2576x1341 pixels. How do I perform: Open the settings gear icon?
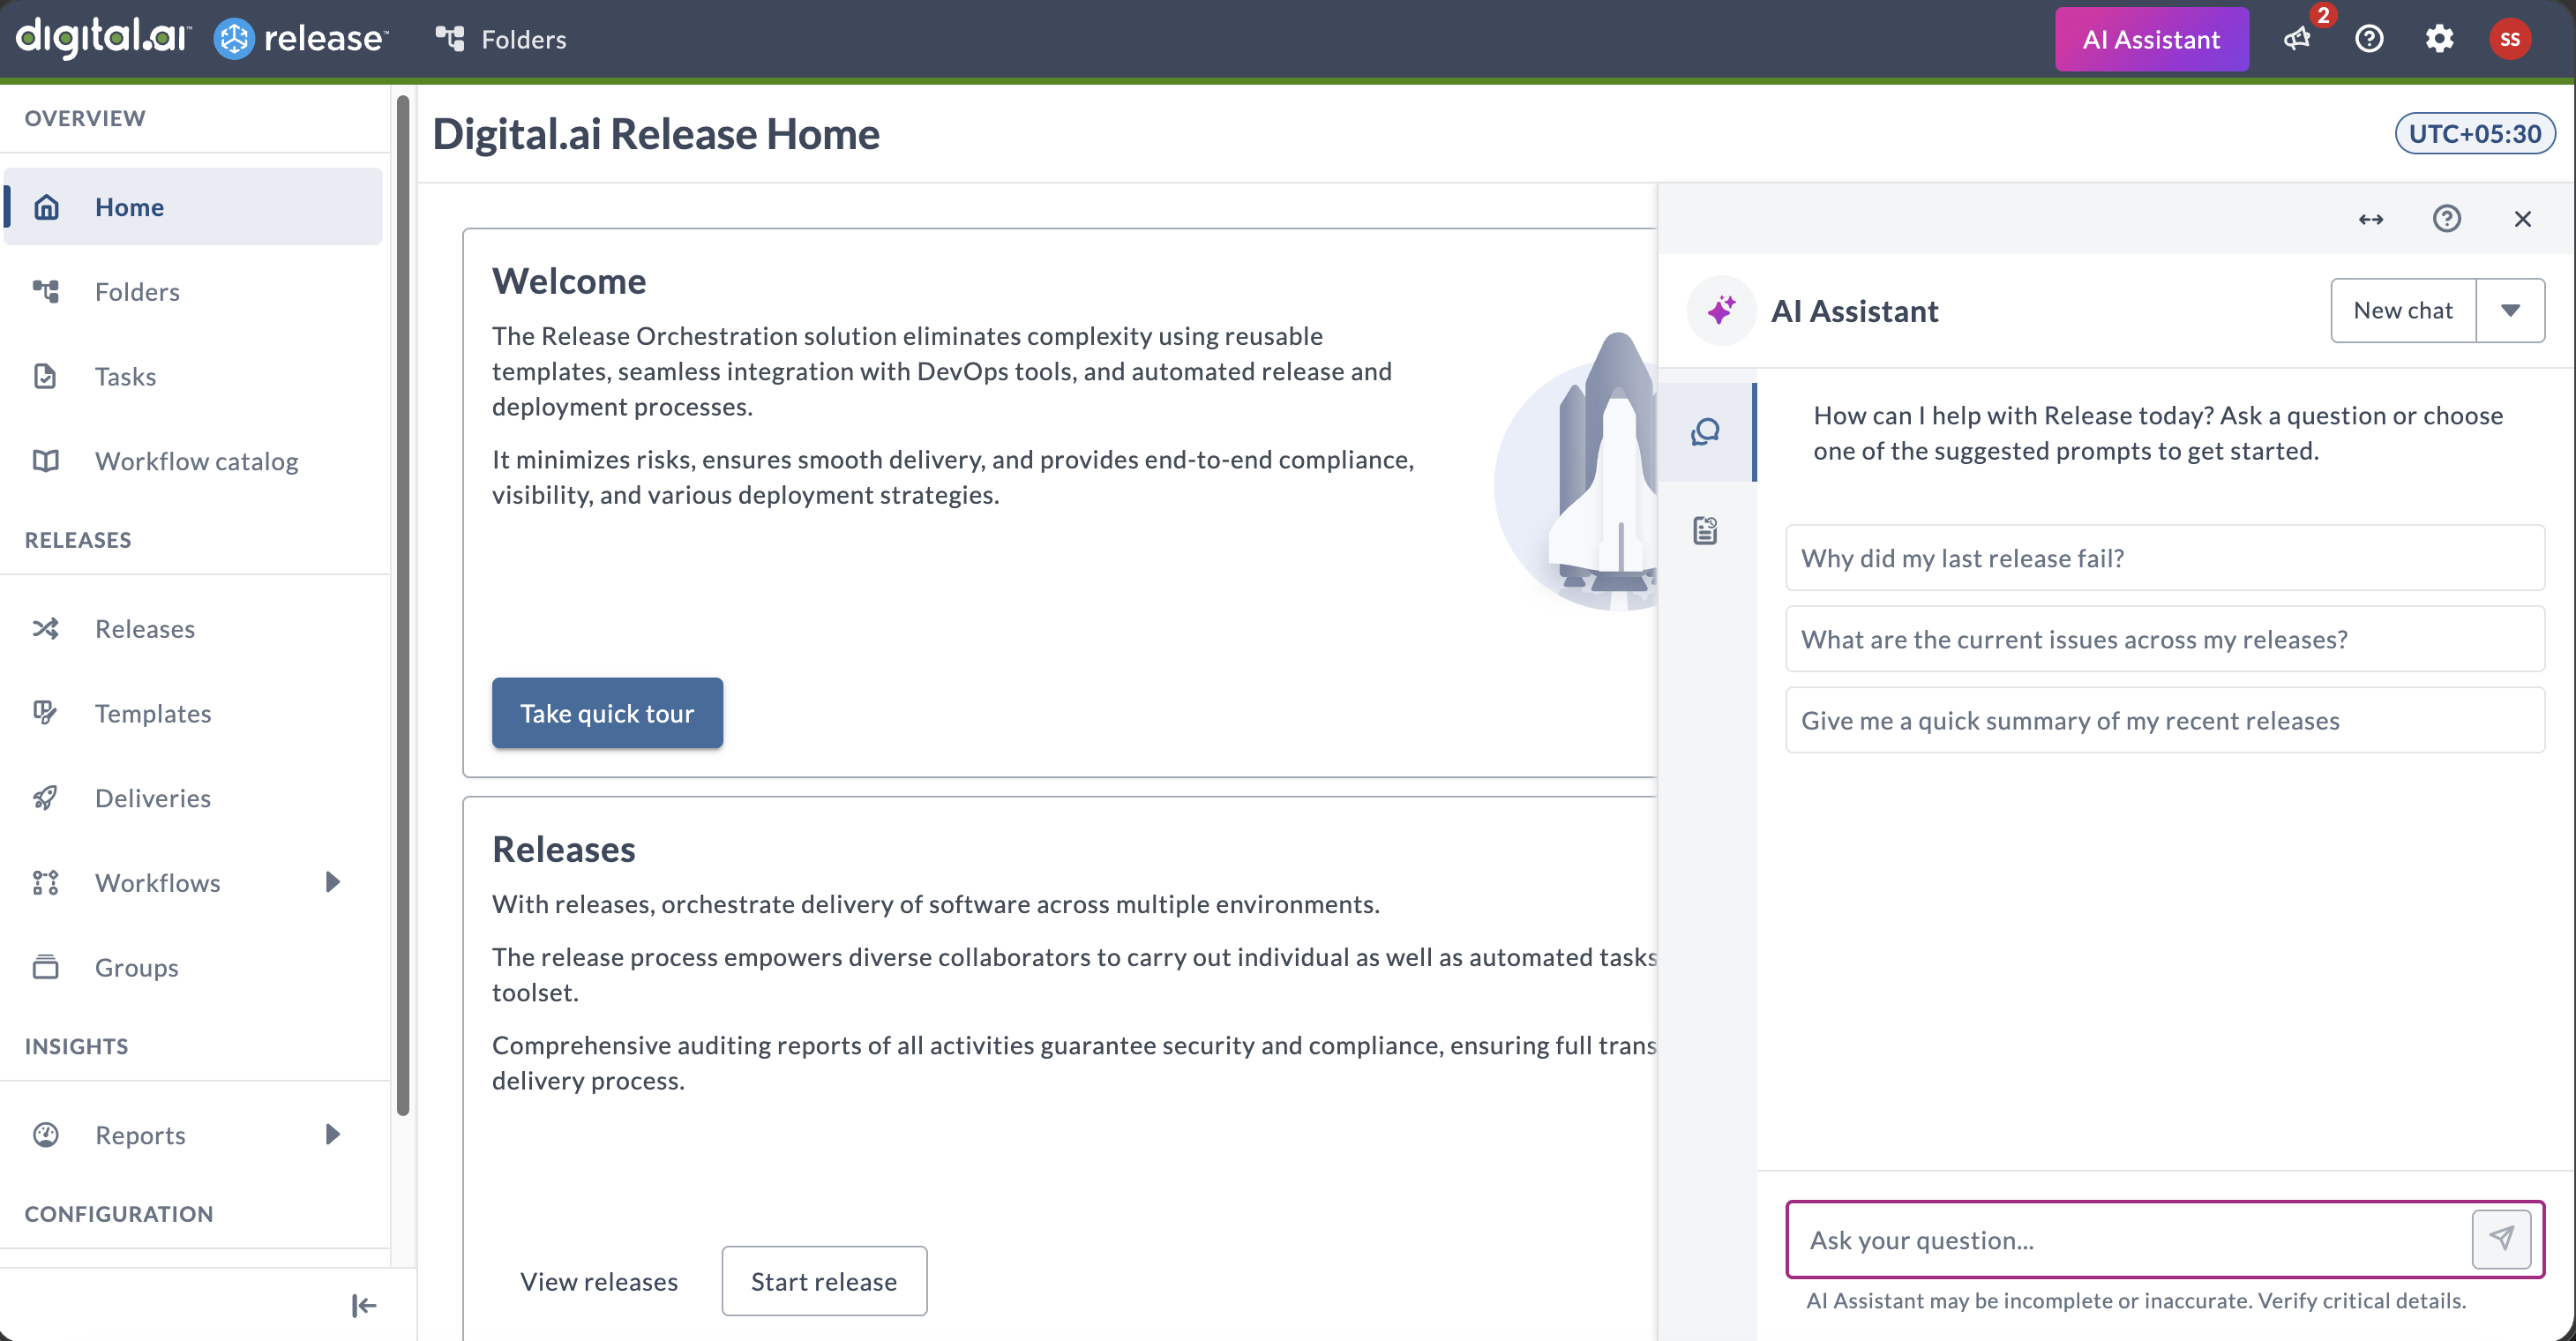(2439, 39)
